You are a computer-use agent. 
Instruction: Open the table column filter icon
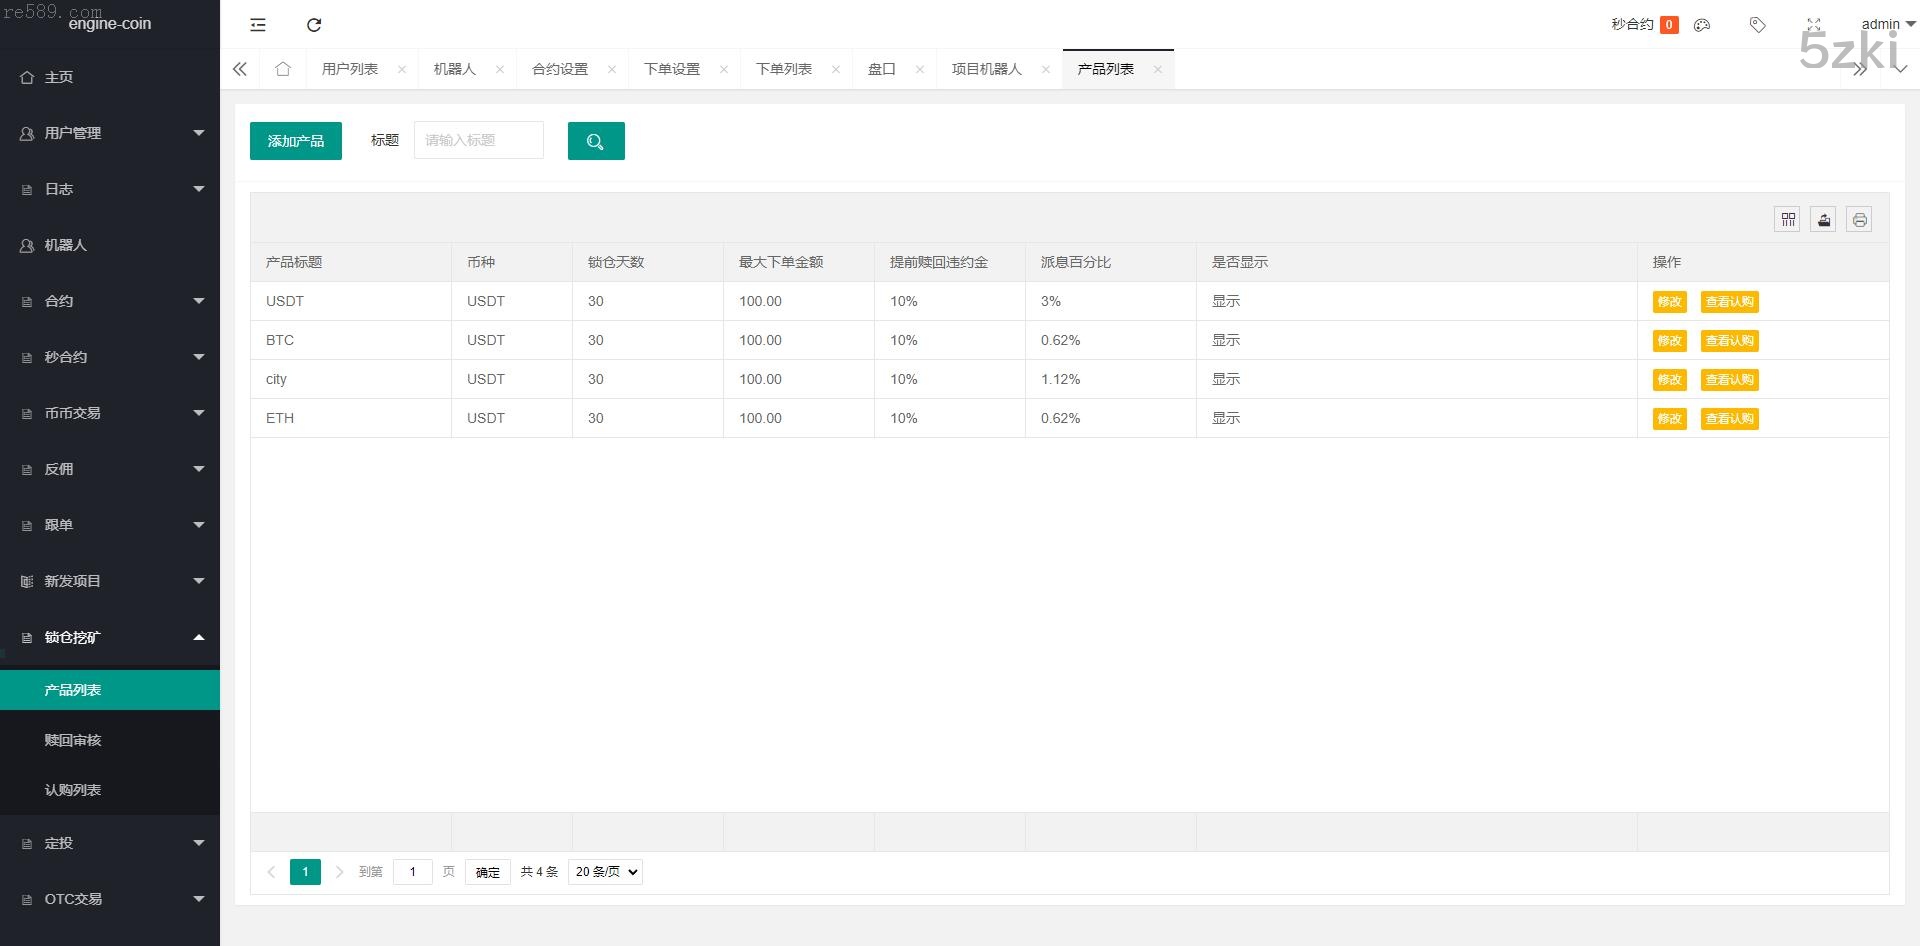pyautogui.click(x=1787, y=220)
